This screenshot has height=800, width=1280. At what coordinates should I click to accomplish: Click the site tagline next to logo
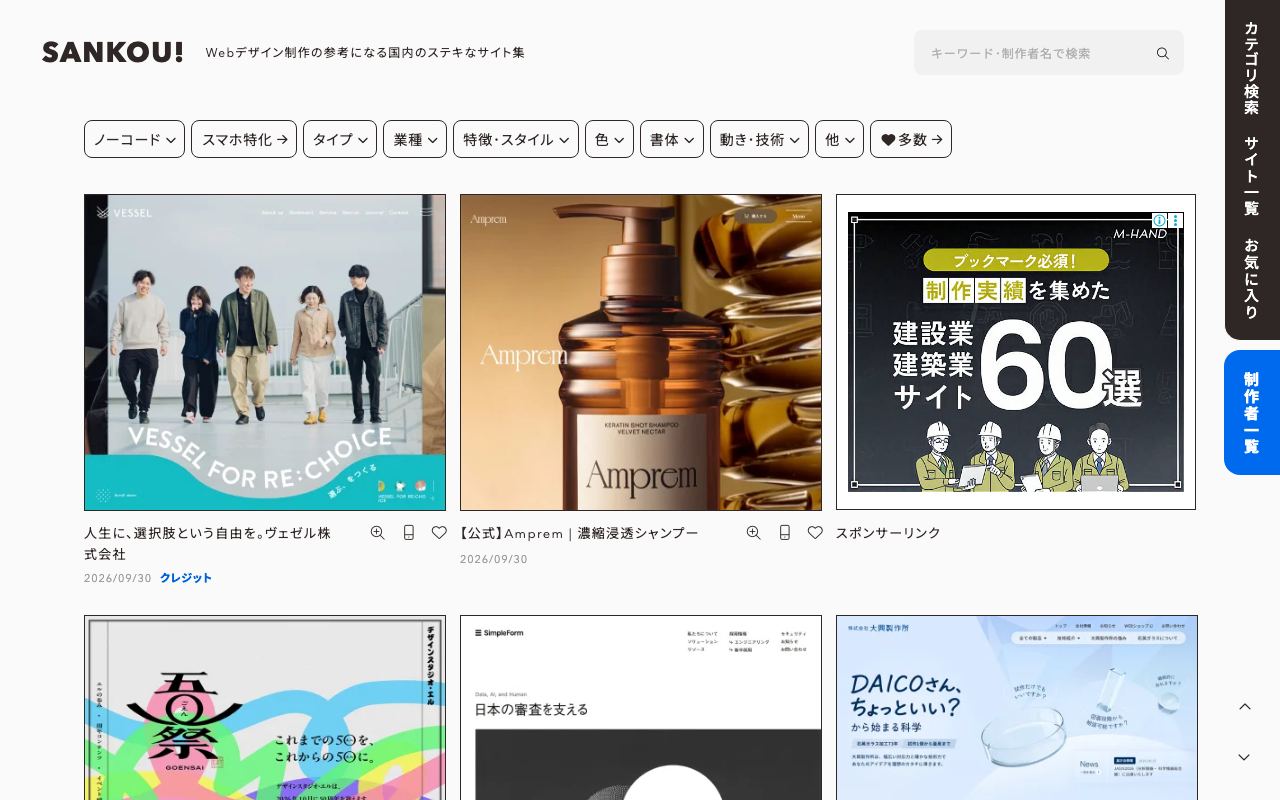[x=365, y=52]
